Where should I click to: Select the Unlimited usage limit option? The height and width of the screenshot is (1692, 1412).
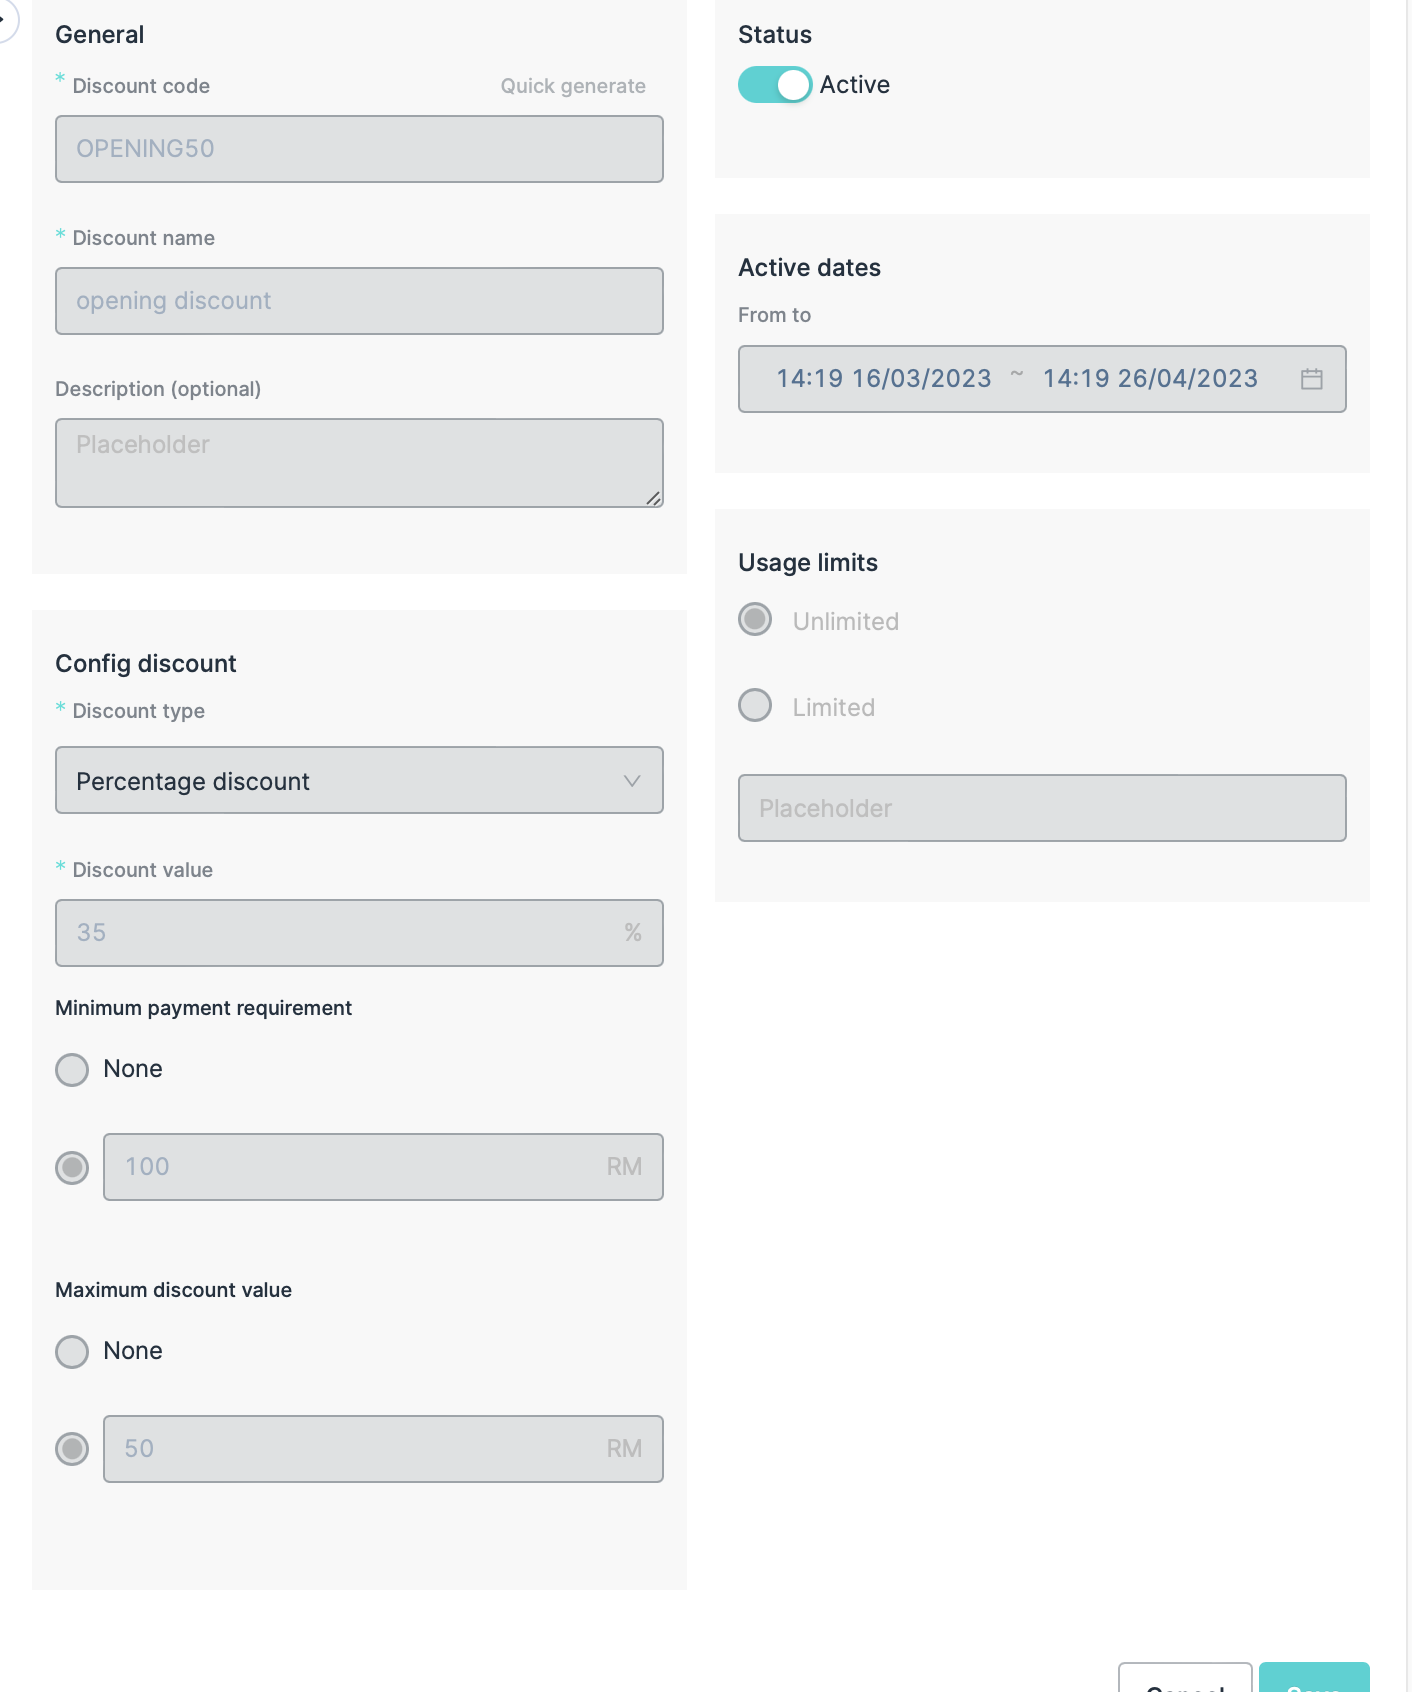[x=755, y=620]
